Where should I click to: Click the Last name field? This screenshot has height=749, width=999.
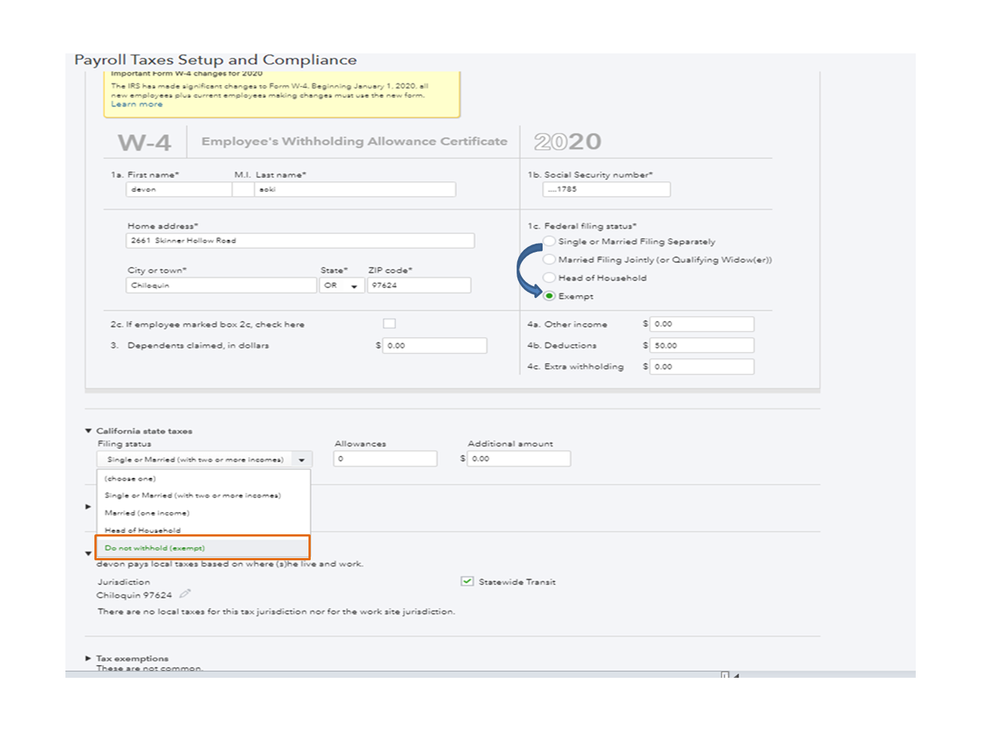point(355,189)
